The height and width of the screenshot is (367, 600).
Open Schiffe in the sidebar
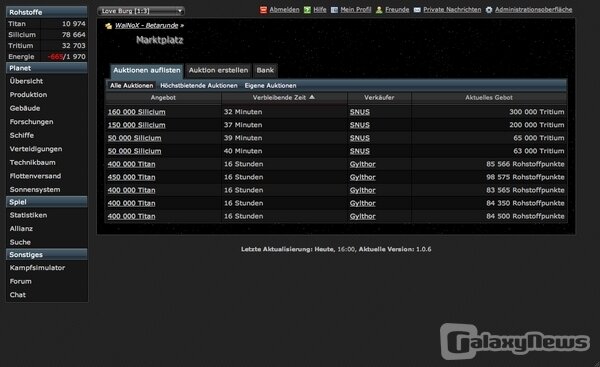pyautogui.click(x=22, y=135)
